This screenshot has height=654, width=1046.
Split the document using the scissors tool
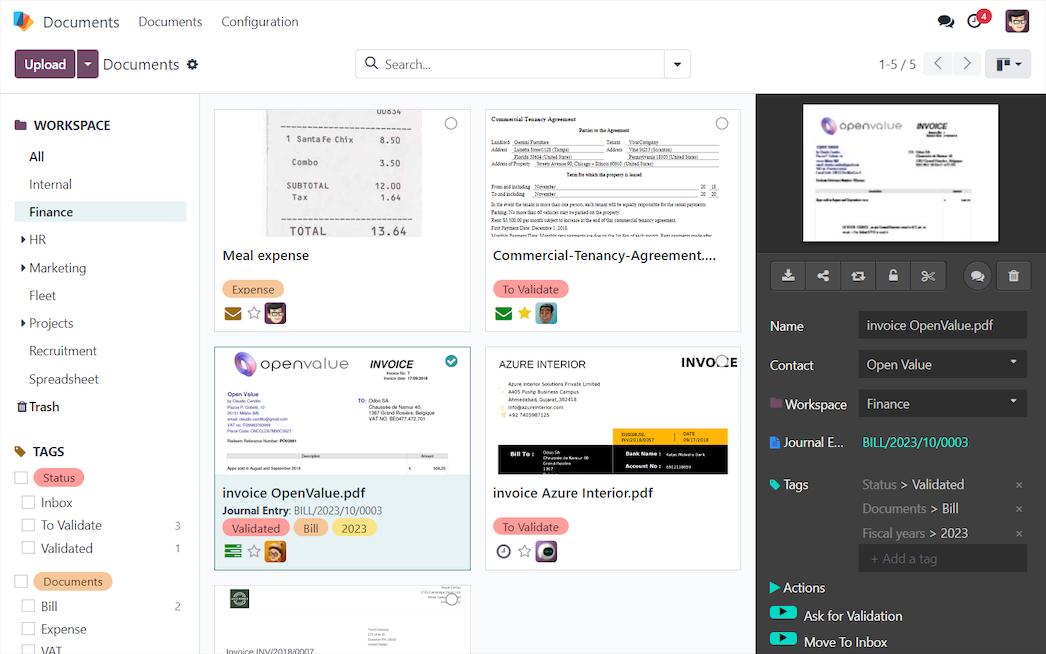click(929, 275)
